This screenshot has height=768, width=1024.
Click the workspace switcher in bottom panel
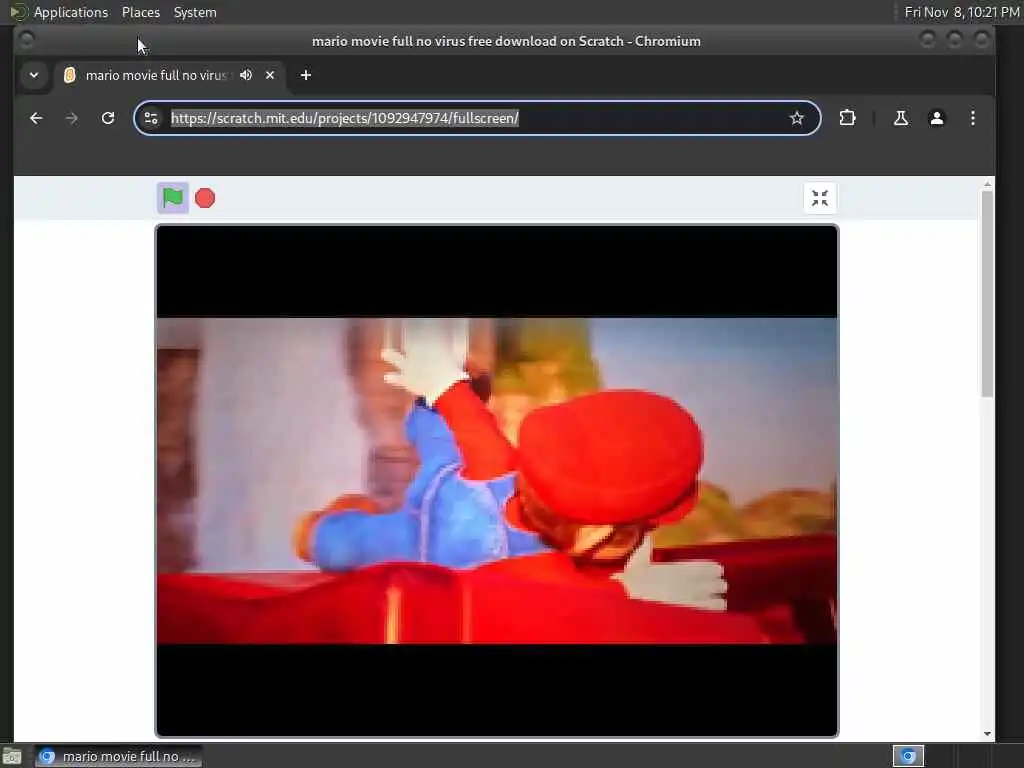point(908,756)
